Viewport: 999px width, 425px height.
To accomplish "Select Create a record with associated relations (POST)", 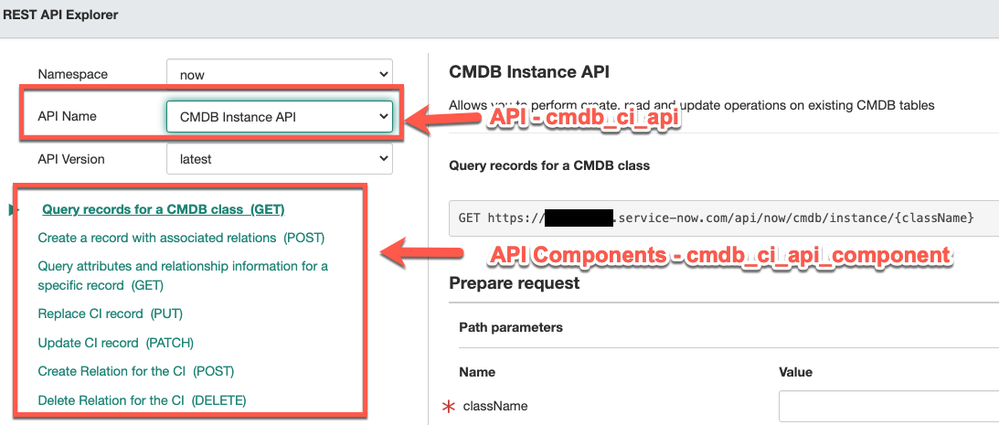I will (182, 238).
